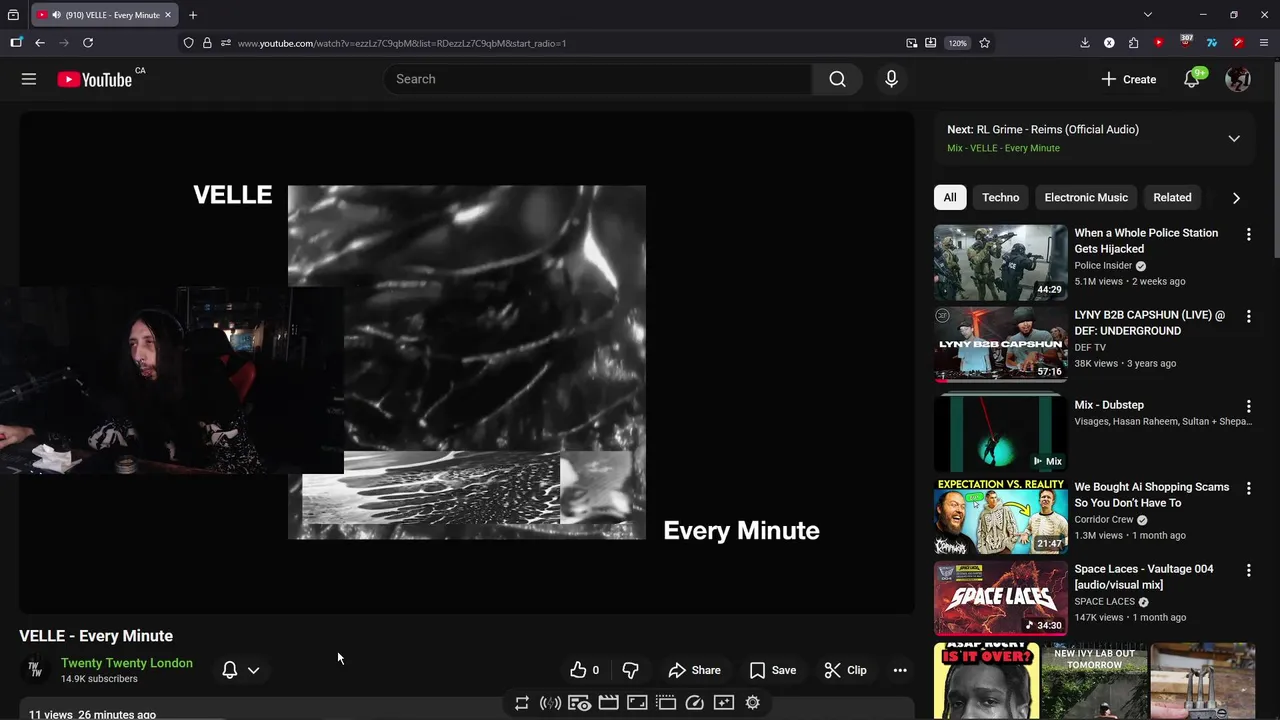This screenshot has height=720, width=1280.
Task: Open options for Mix - Dubstep
Action: point(1248,406)
